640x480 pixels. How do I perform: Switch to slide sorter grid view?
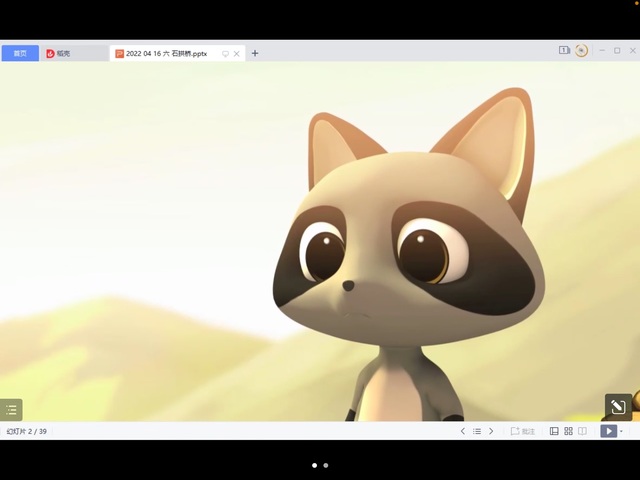point(568,431)
